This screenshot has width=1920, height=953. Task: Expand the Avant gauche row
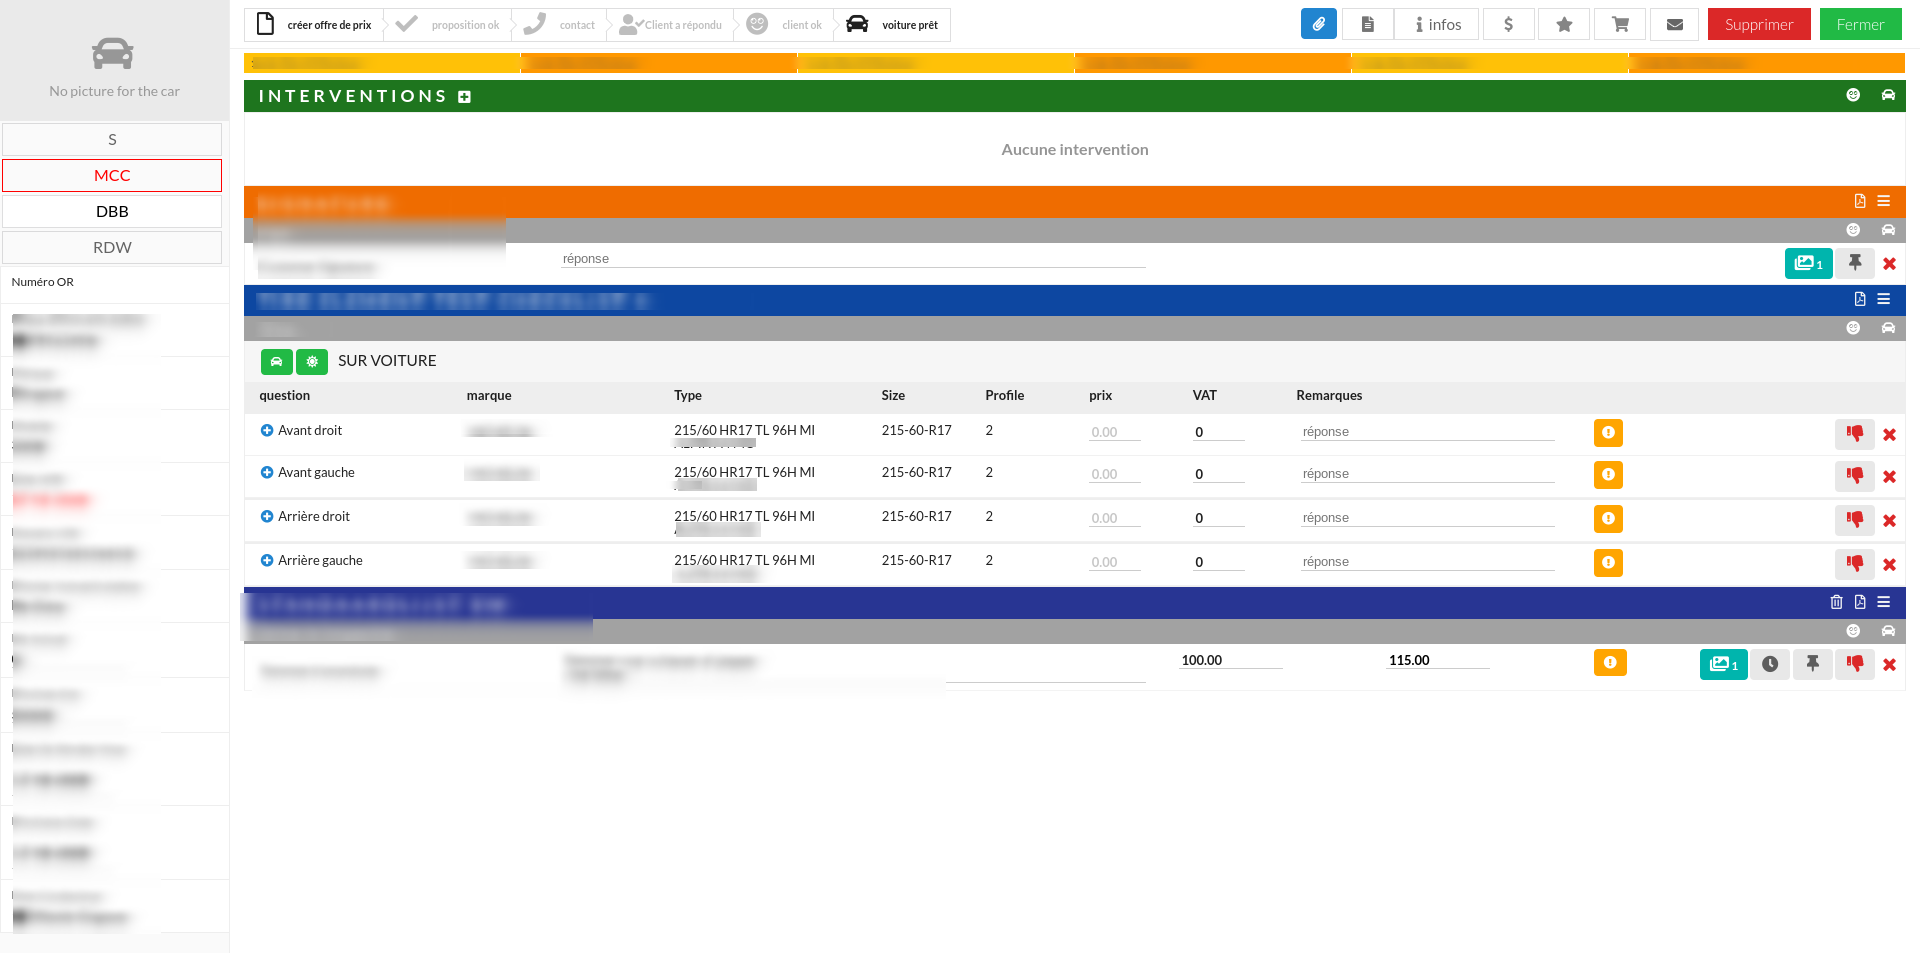267,473
